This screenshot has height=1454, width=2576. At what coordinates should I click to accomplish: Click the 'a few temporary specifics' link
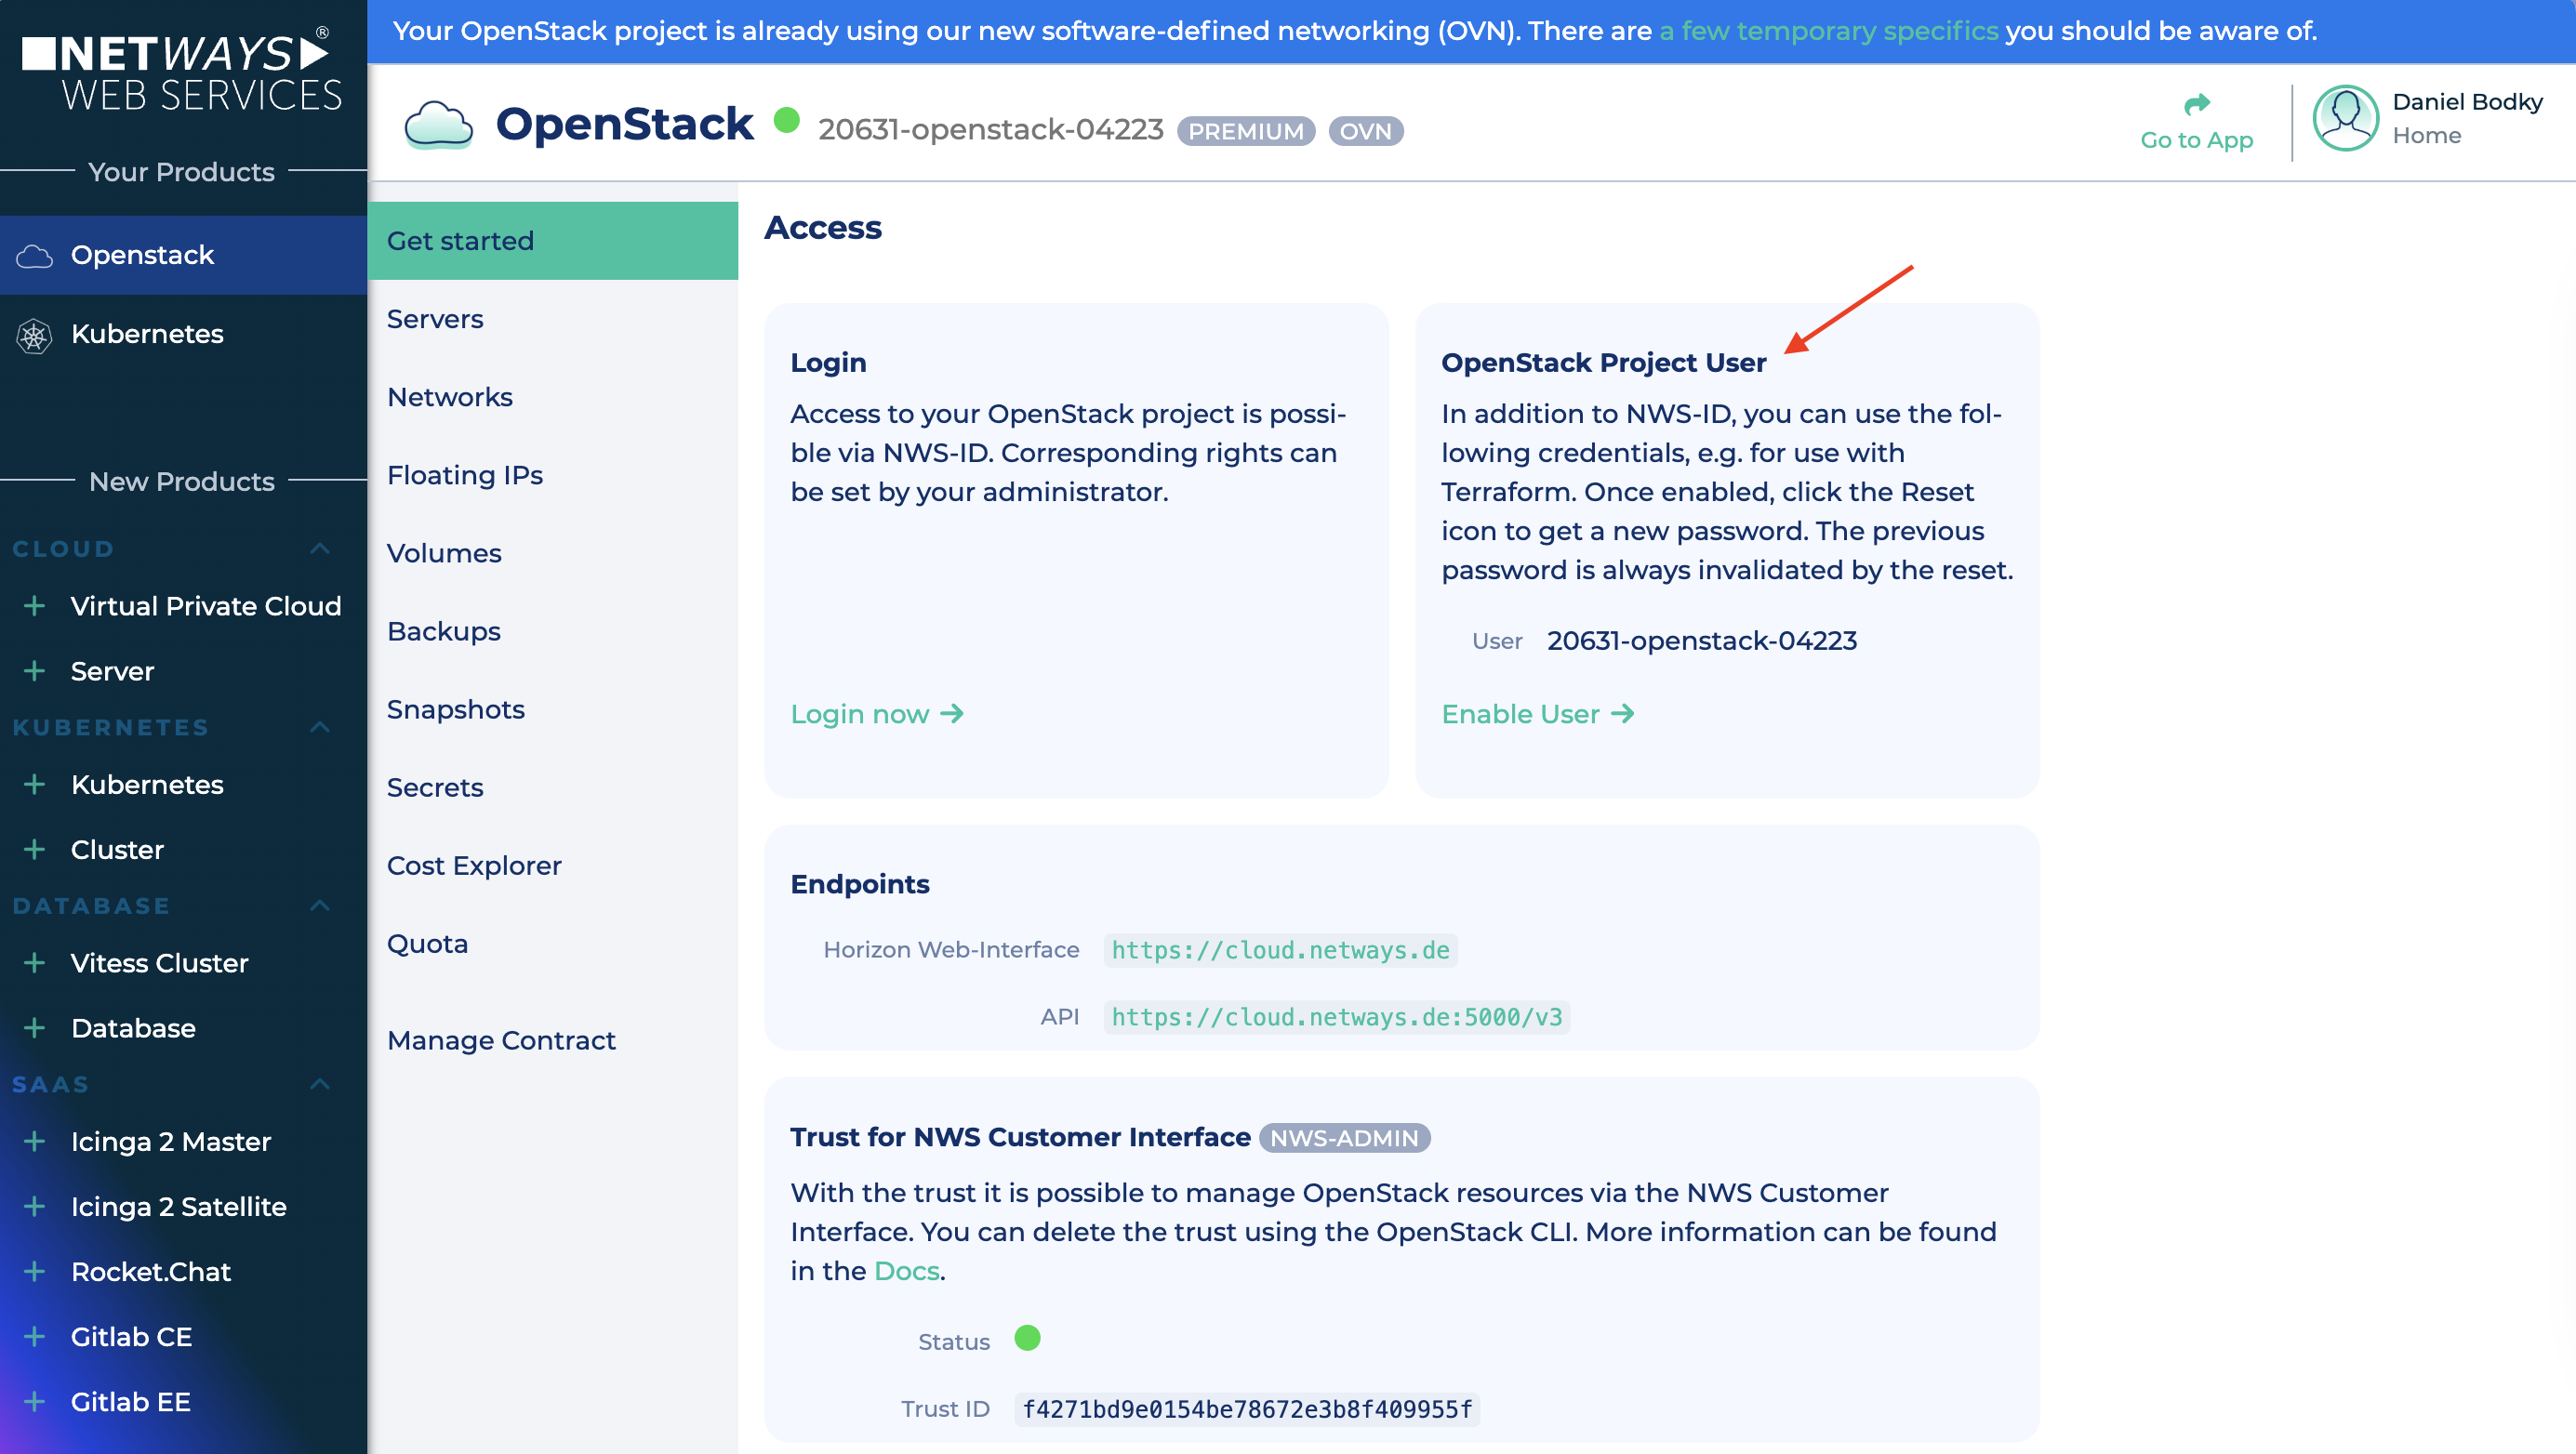(1829, 31)
